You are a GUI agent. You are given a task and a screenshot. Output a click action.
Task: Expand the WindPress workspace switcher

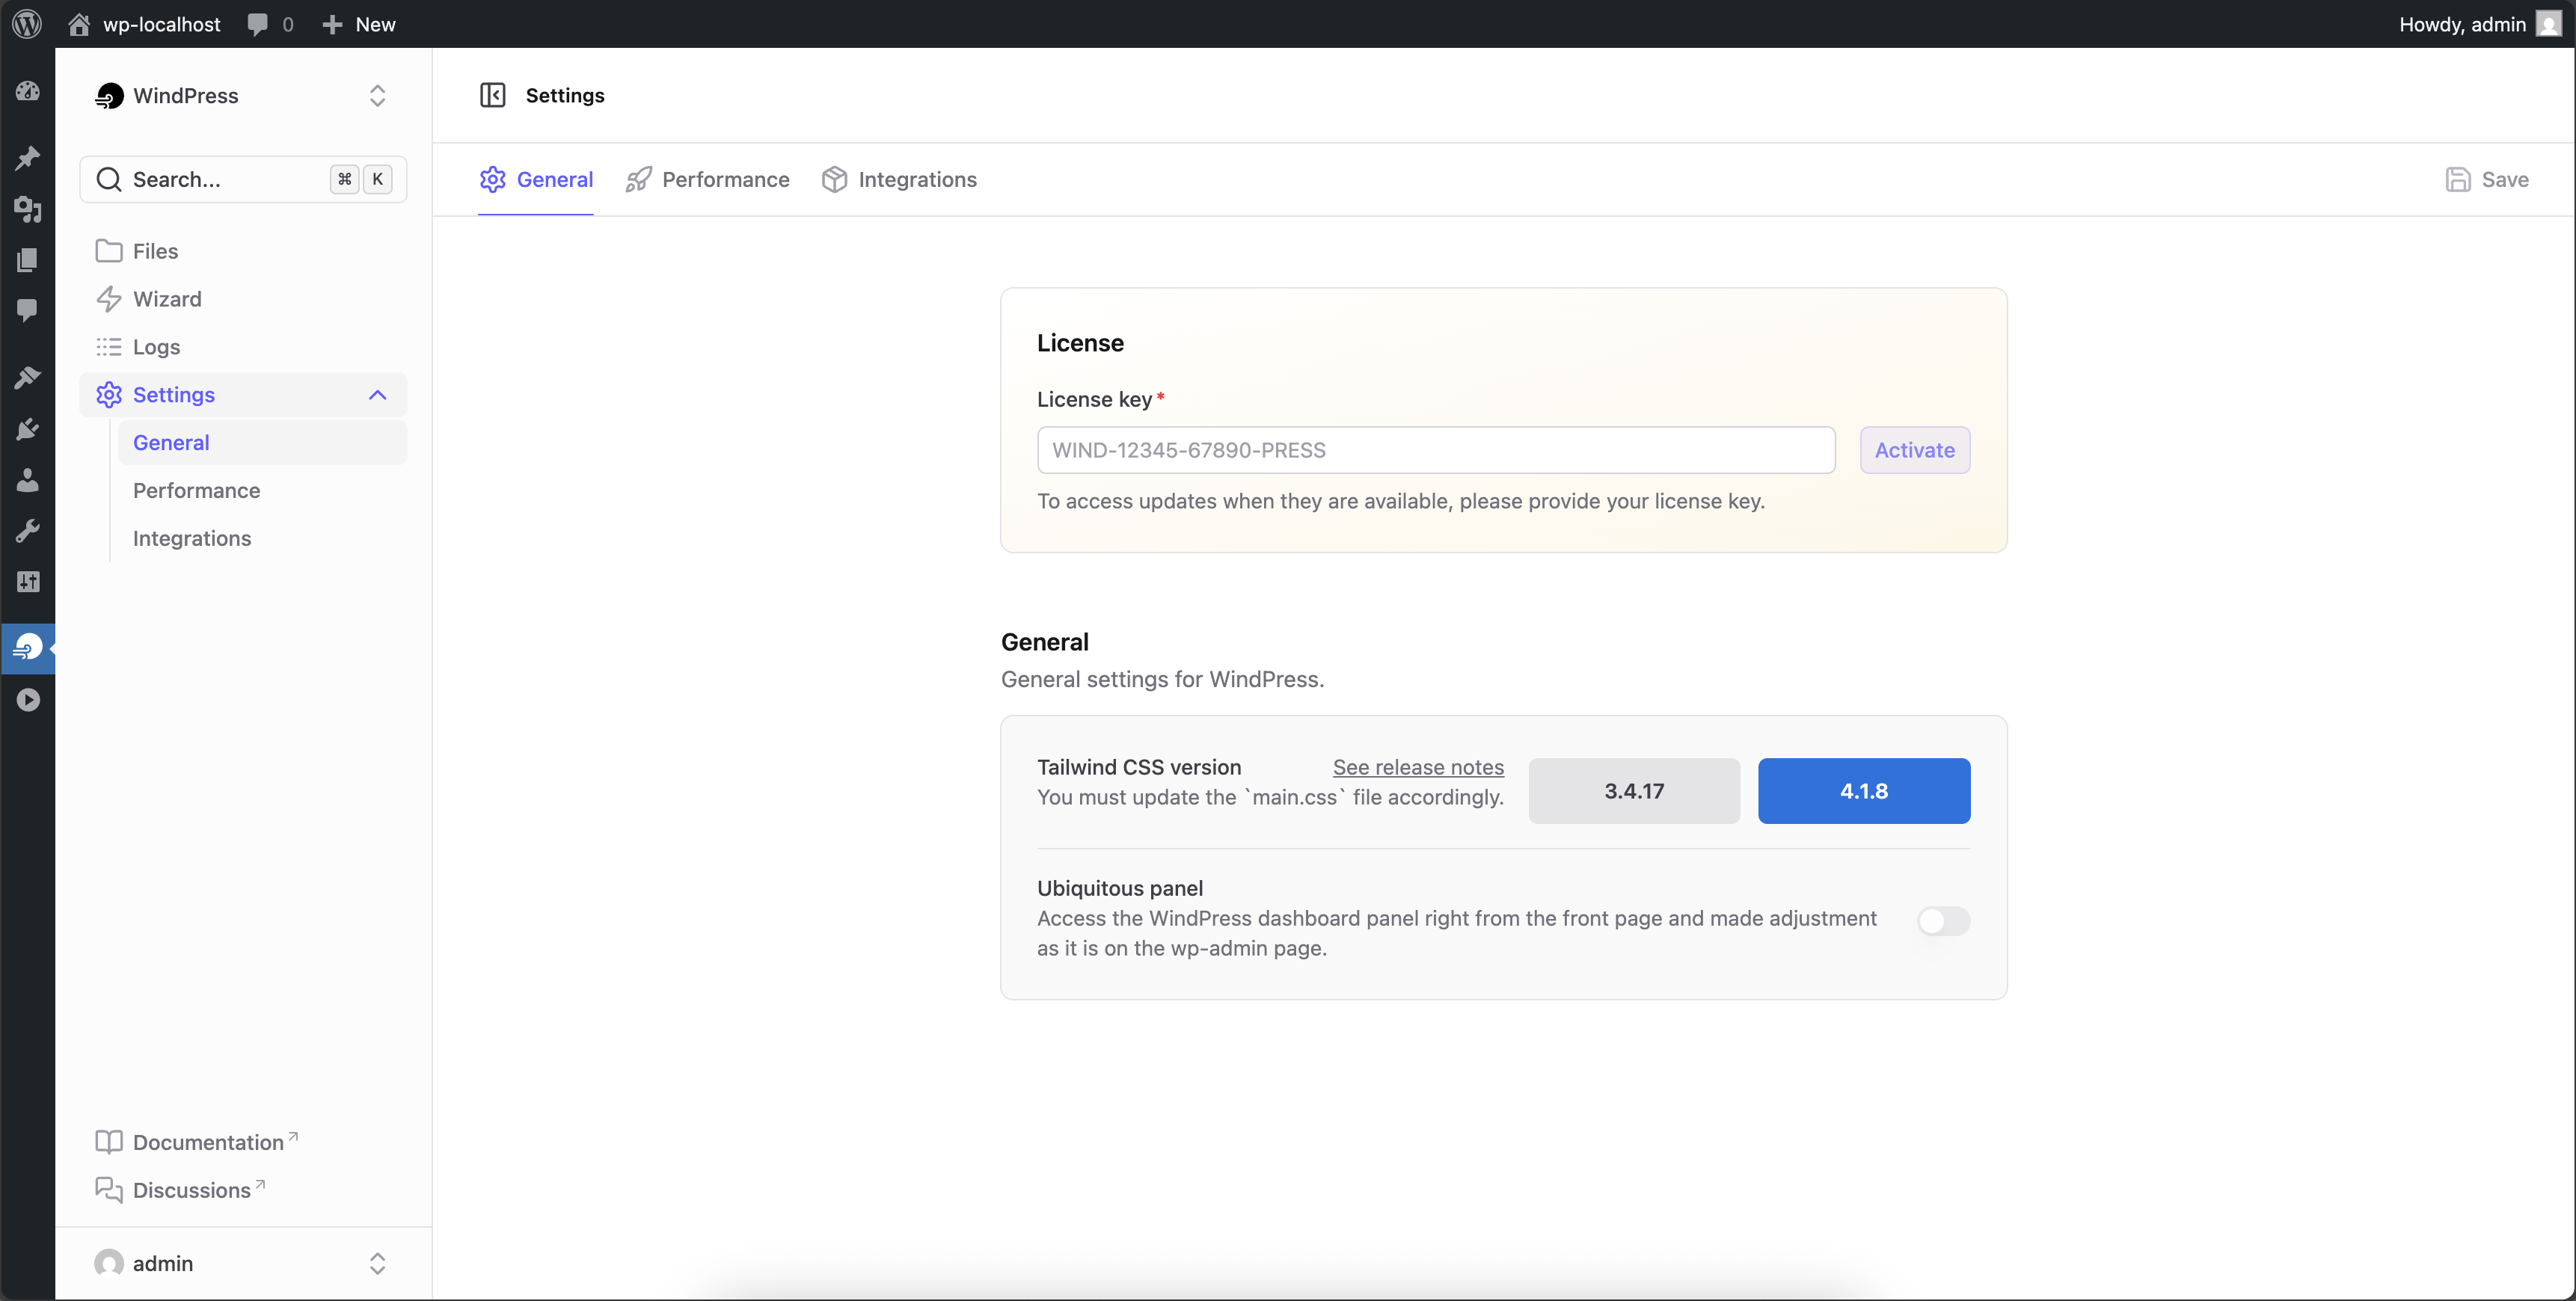click(377, 96)
